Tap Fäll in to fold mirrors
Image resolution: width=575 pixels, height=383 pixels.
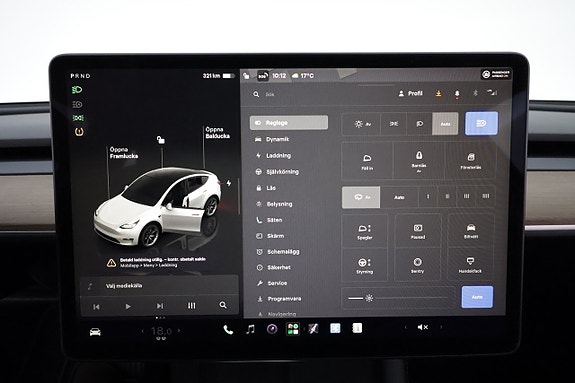pos(367,161)
